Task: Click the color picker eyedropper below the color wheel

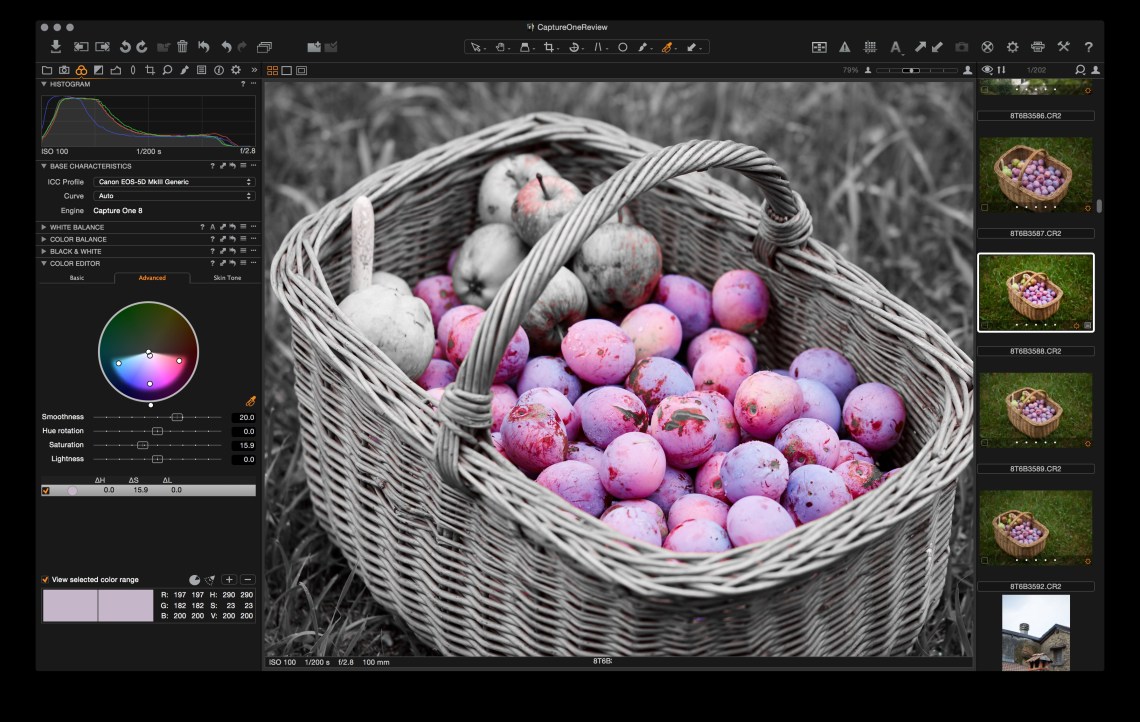Action: (x=251, y=401)
